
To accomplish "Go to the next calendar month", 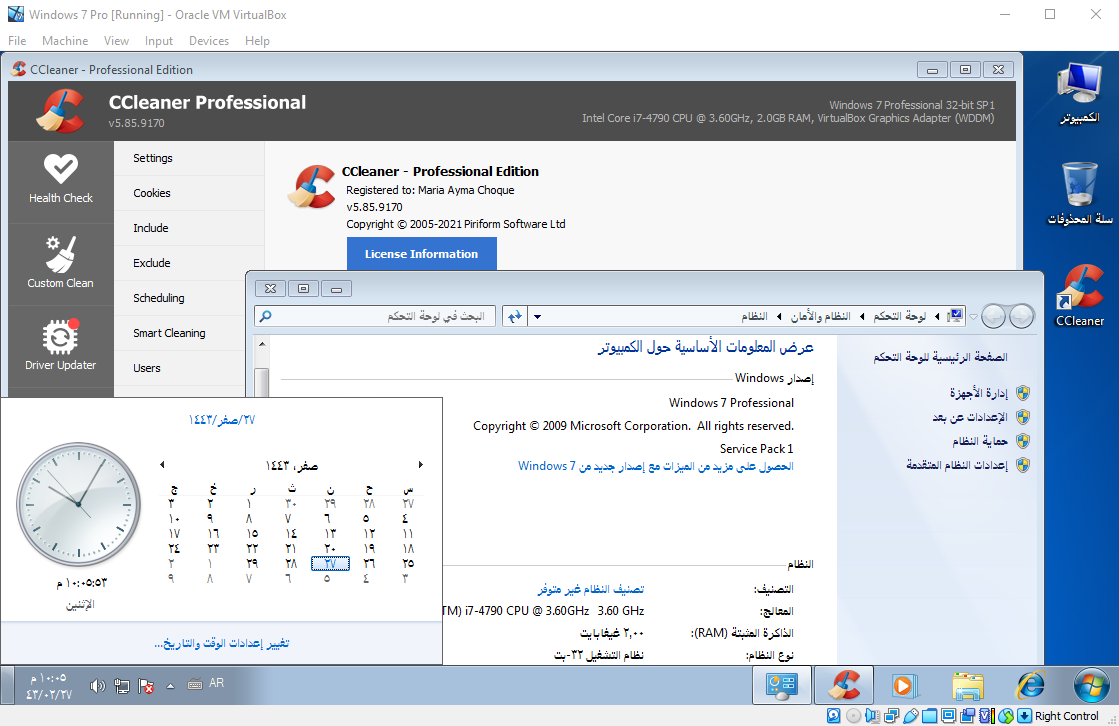I will click(x=420, y=465).
